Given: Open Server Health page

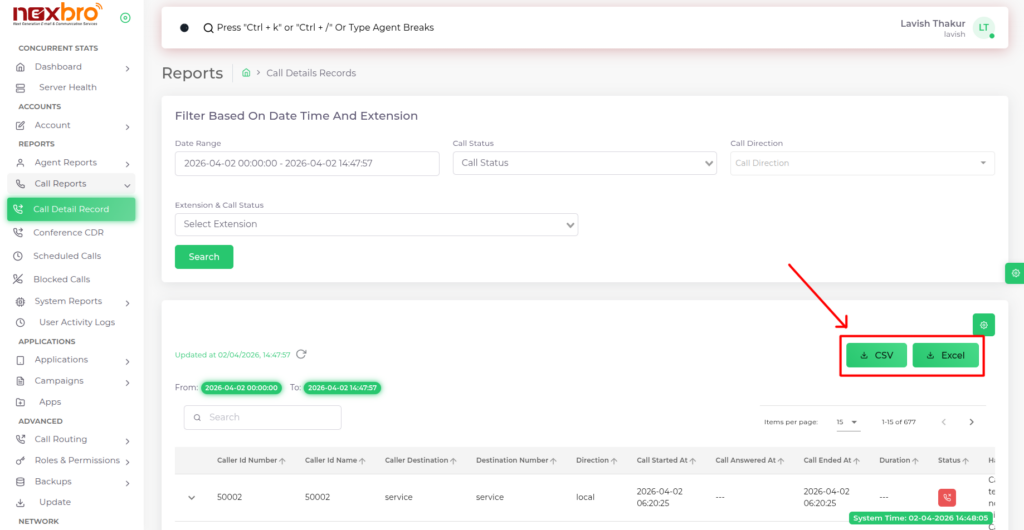Looking at the screenshot, I should [67, 87].
